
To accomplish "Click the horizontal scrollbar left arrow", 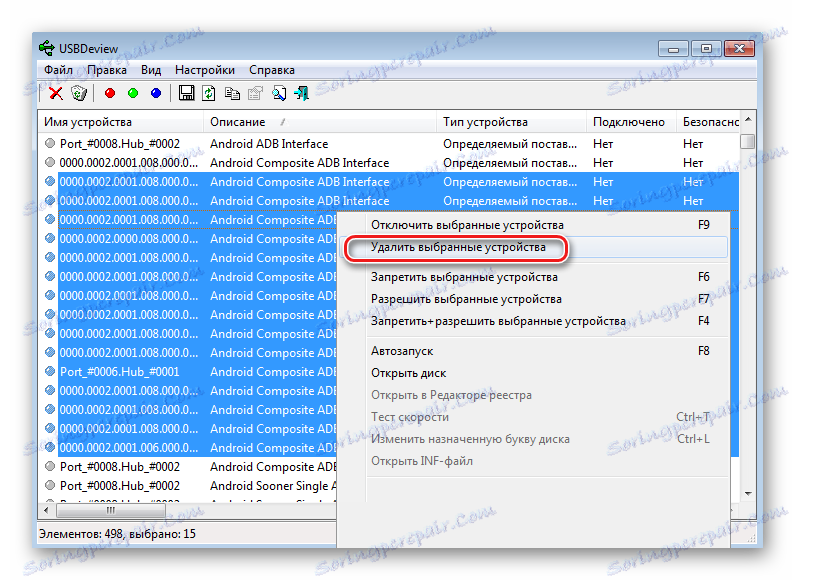I will point(46,510).
